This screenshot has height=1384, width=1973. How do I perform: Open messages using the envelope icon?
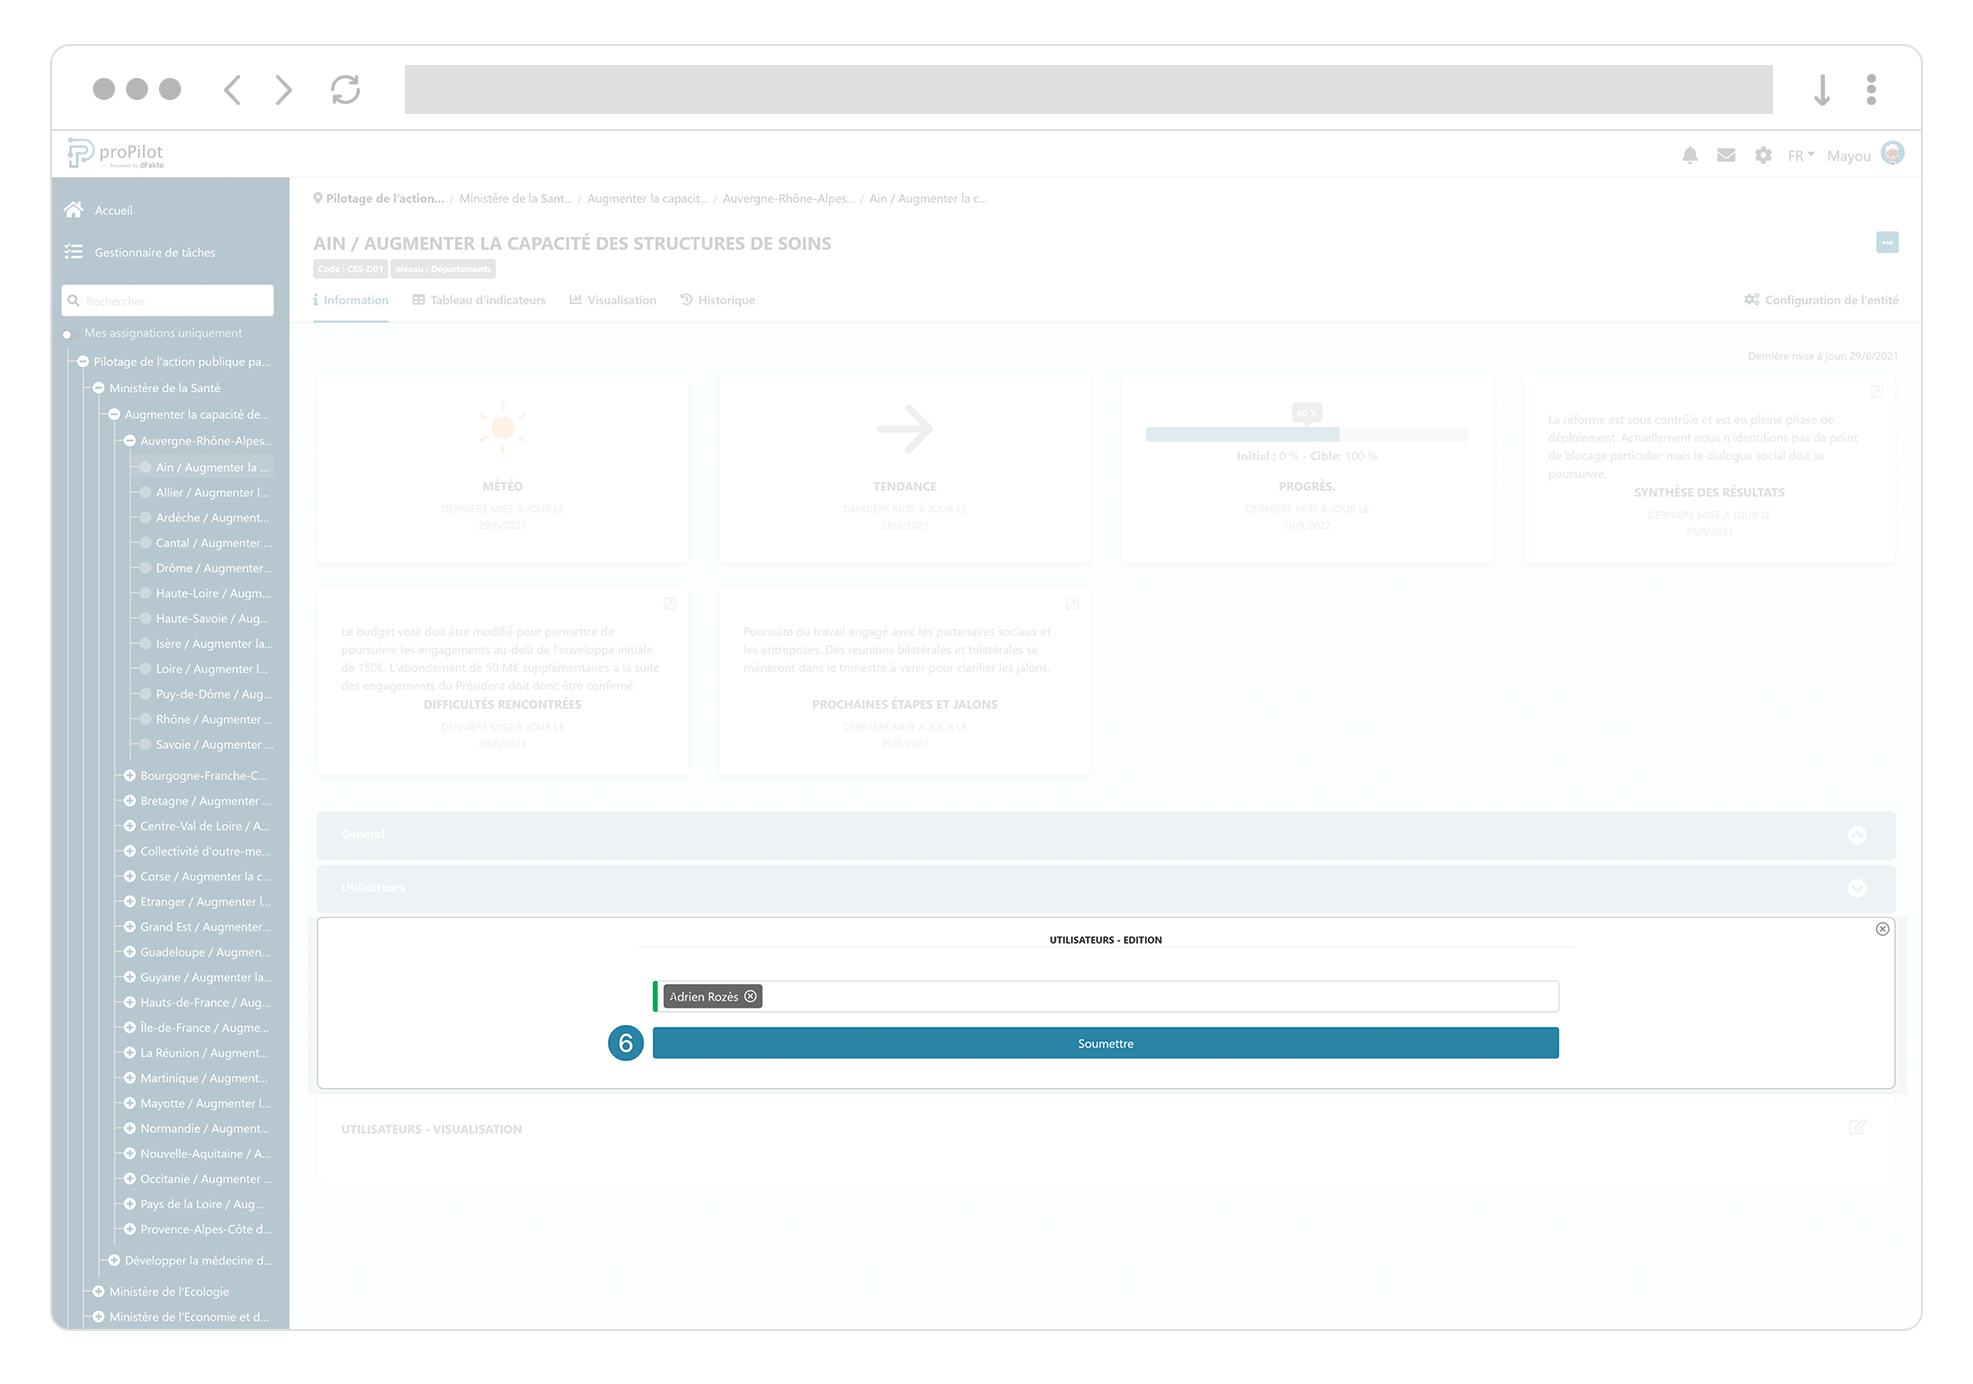point(1726,155)
